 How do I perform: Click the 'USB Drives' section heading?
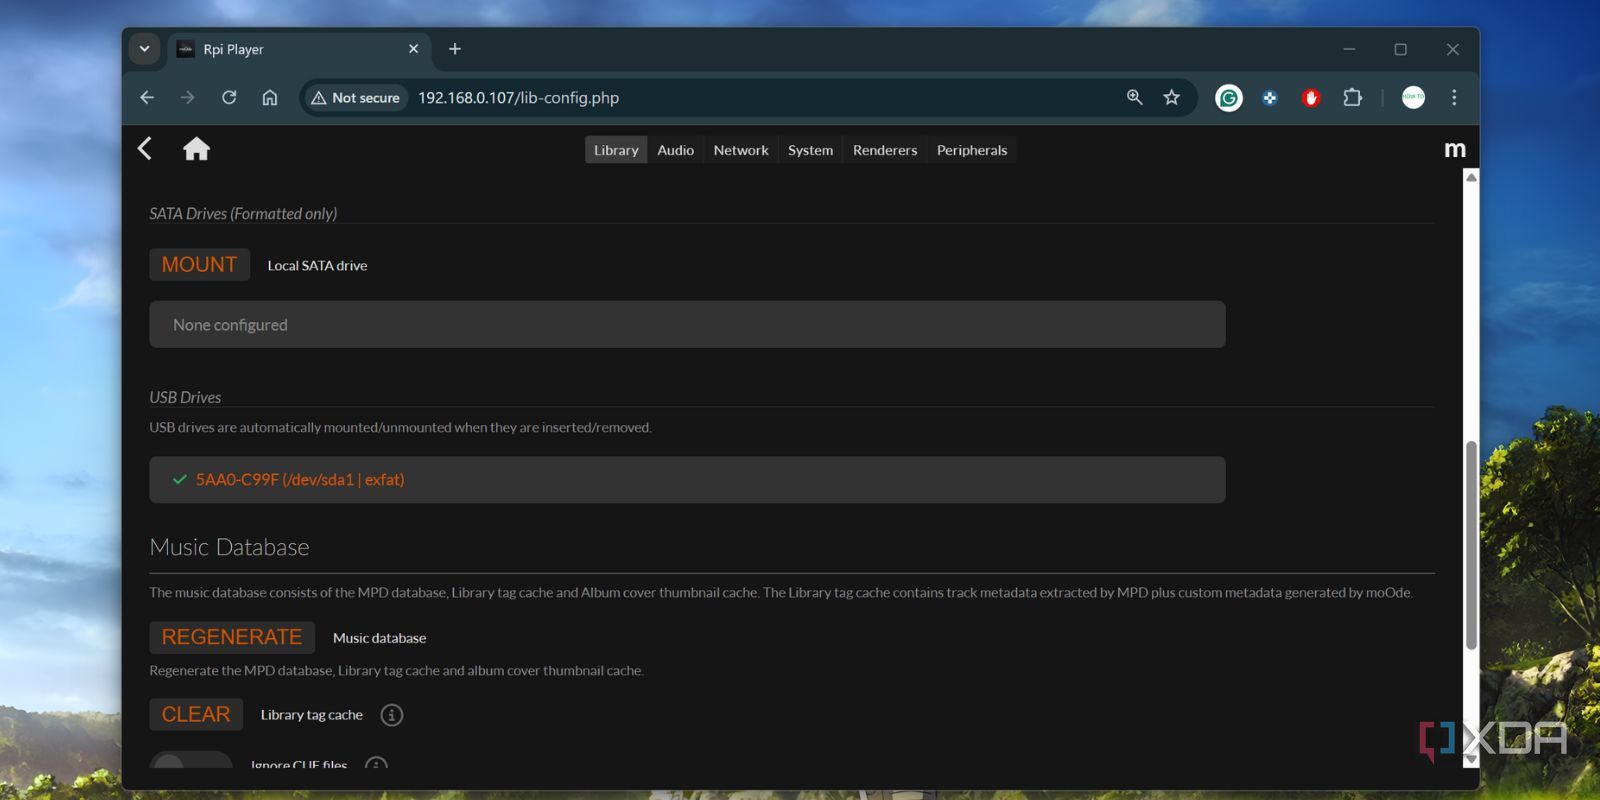tap(185, 397)
